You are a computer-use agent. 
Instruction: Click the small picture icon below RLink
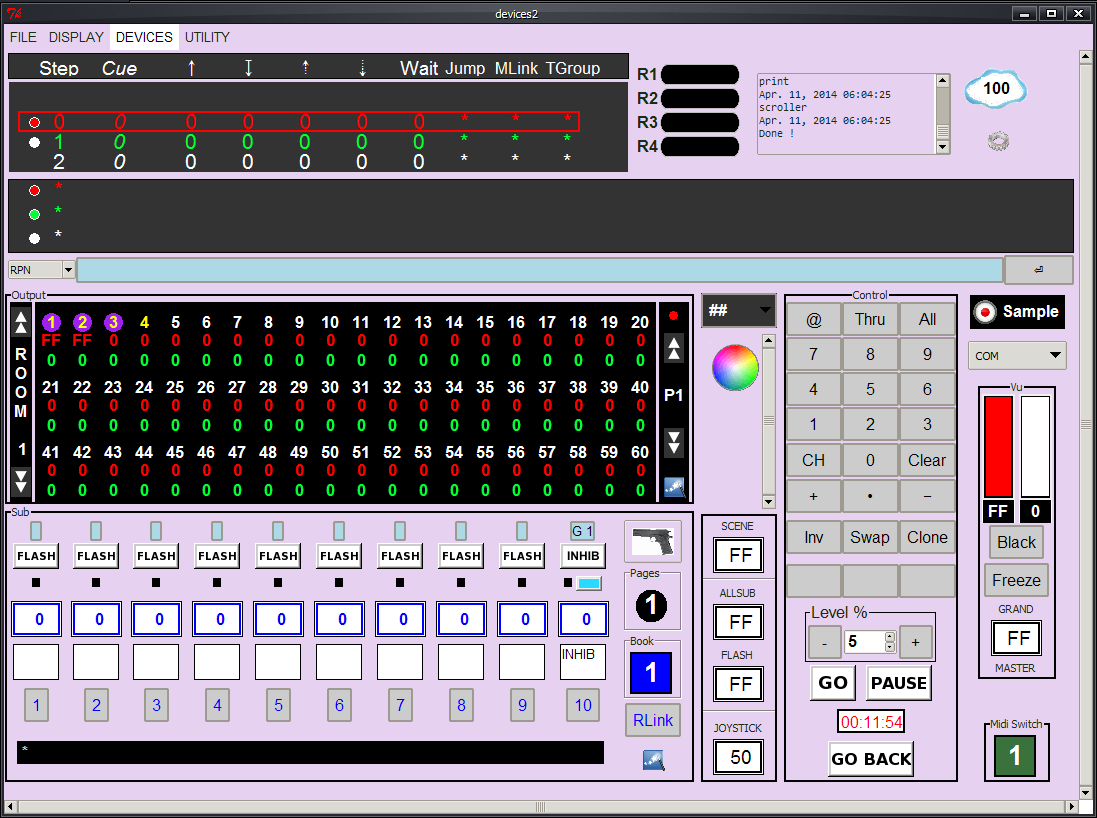pyautogui.click(x=653, y=761)
